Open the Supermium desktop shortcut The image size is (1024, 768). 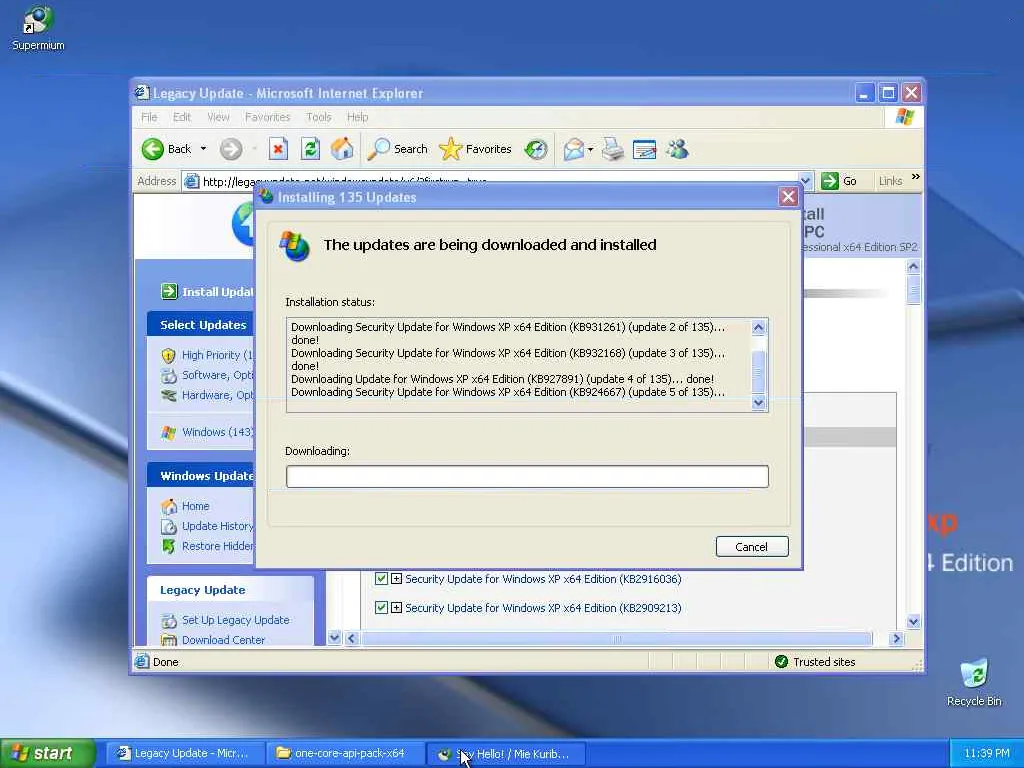click(x=37, y=28)
